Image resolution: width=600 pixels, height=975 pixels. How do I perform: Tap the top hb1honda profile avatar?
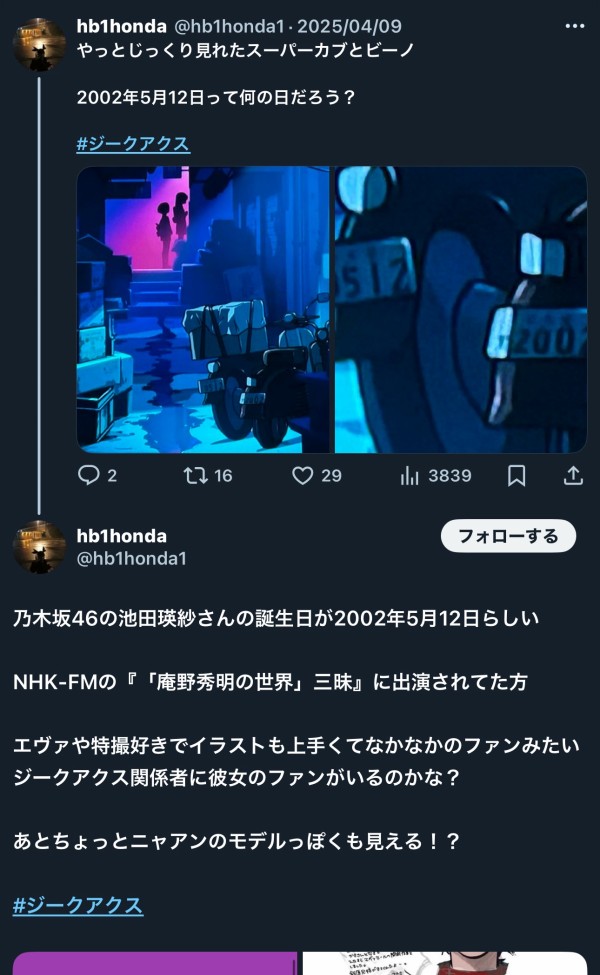point(39,45)
